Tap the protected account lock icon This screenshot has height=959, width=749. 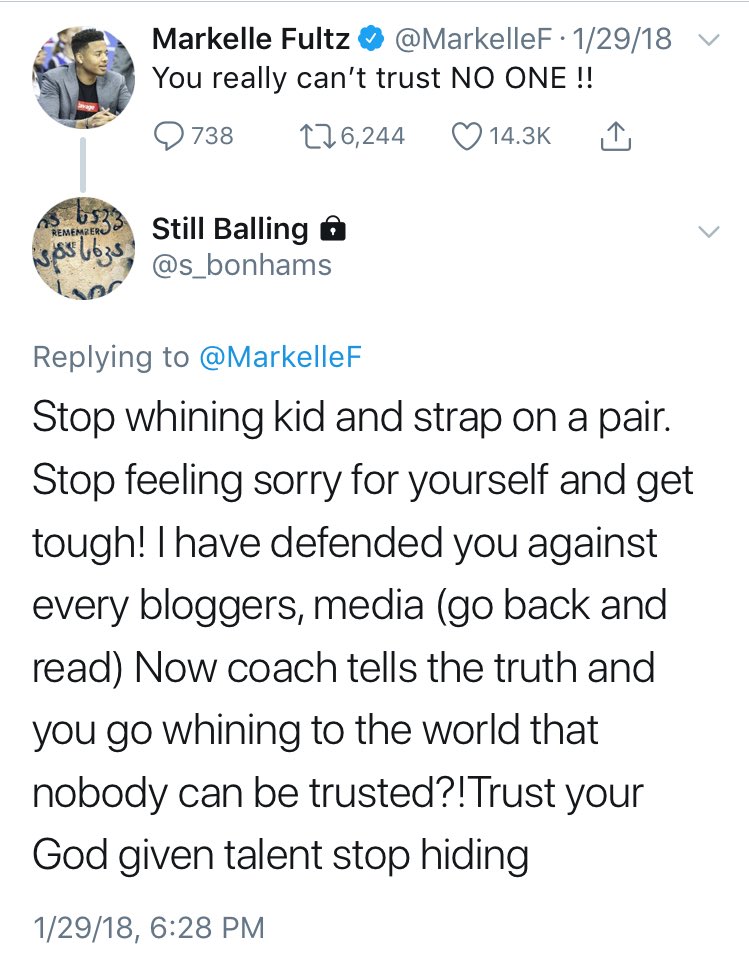point(331,231)
